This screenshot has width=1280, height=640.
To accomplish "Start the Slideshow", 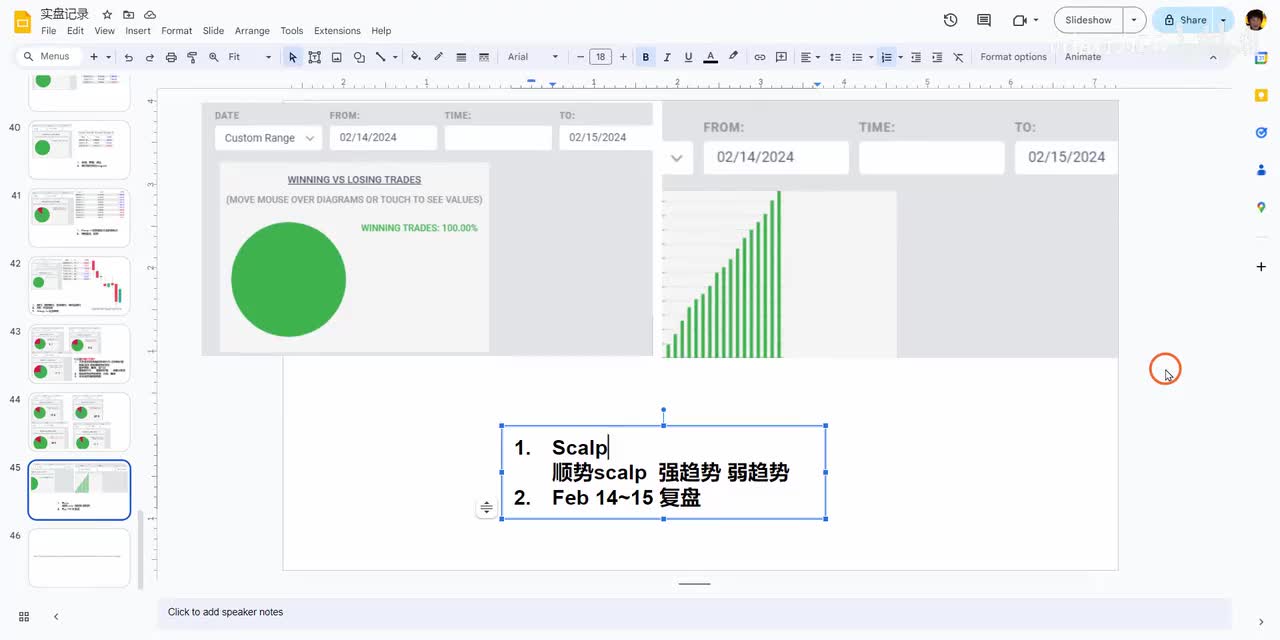I will (x=1088, y=20).
